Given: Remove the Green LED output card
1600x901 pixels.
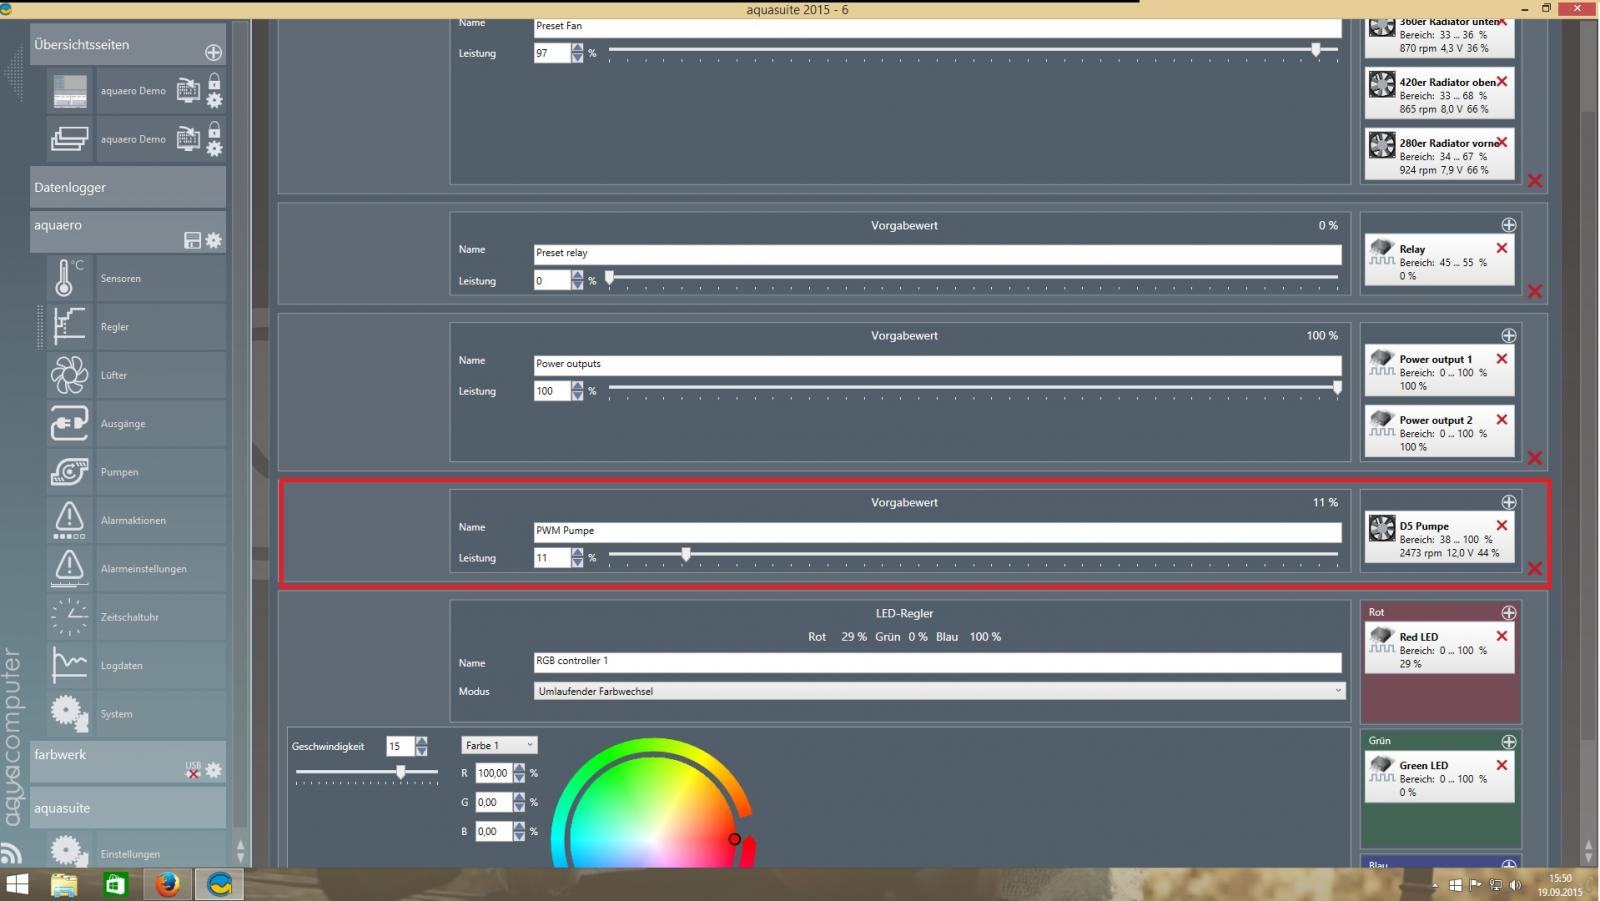Looking at the screenshot, I should tap(1502, 764).
